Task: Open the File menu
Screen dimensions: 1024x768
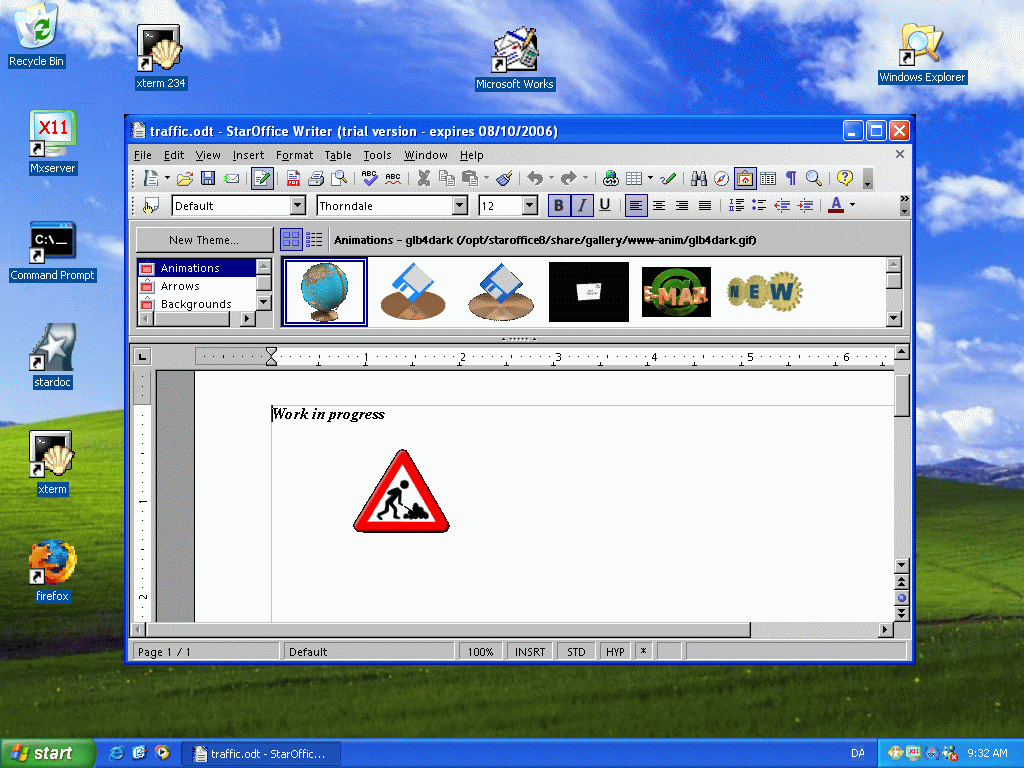Action: click(142, 155)
